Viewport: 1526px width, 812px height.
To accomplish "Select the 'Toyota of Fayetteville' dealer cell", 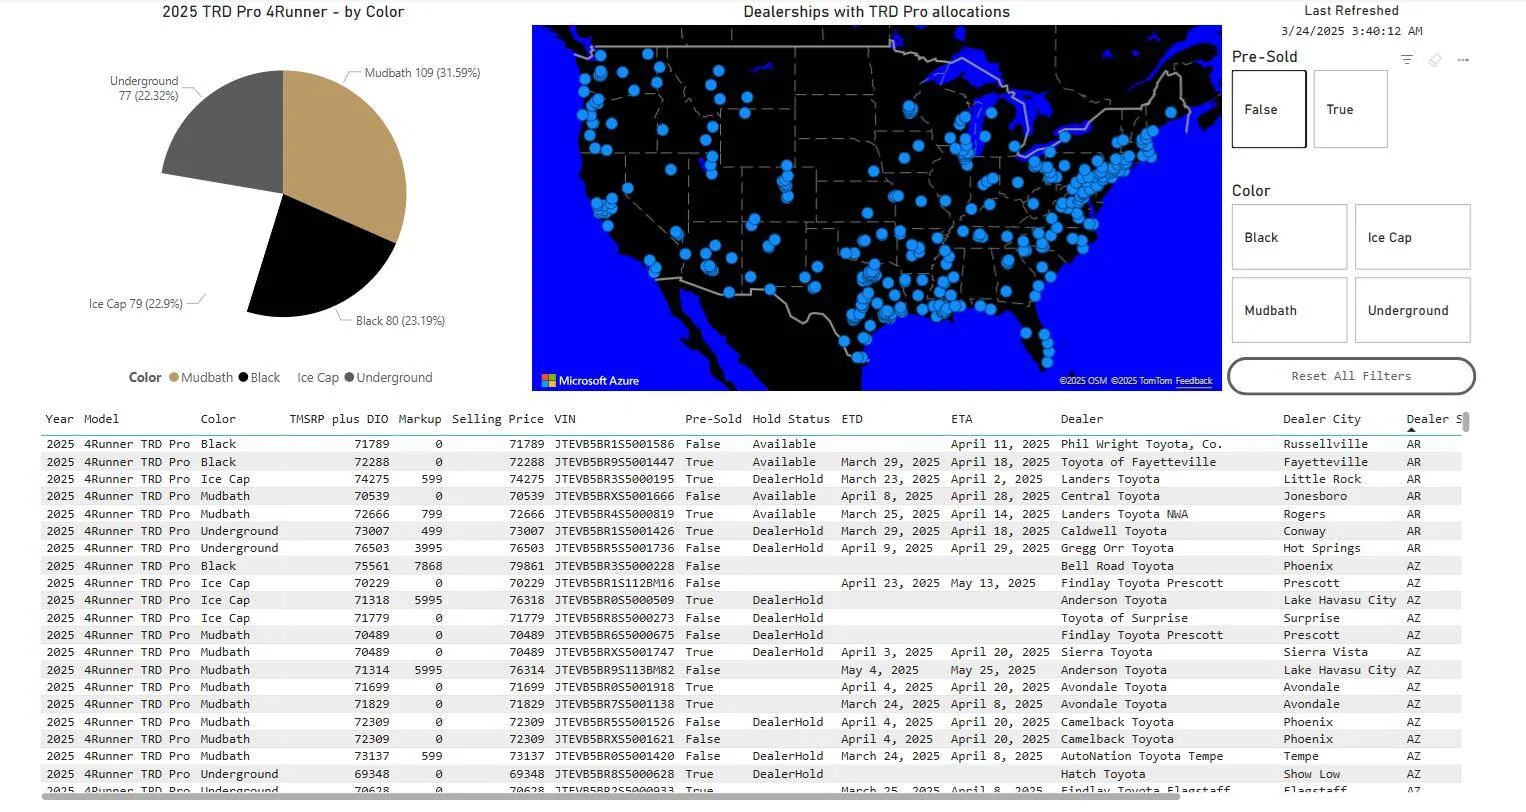I will [1138, 462].
